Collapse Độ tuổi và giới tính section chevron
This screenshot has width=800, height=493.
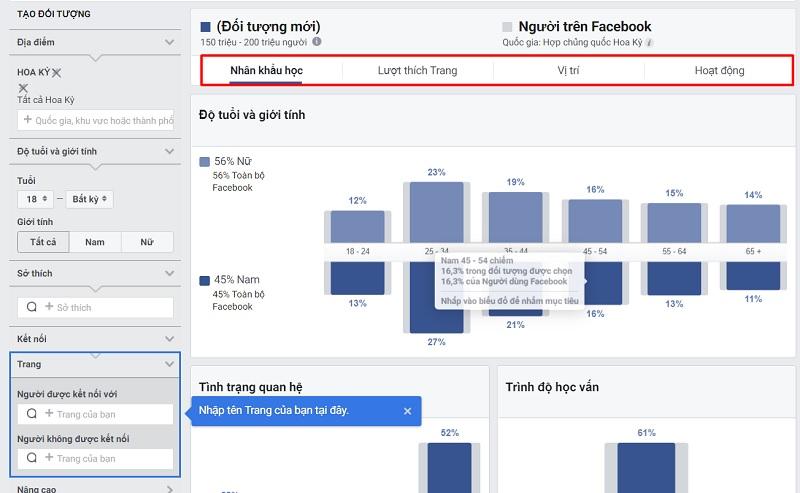pyautogui.click(x=169, y=151)
